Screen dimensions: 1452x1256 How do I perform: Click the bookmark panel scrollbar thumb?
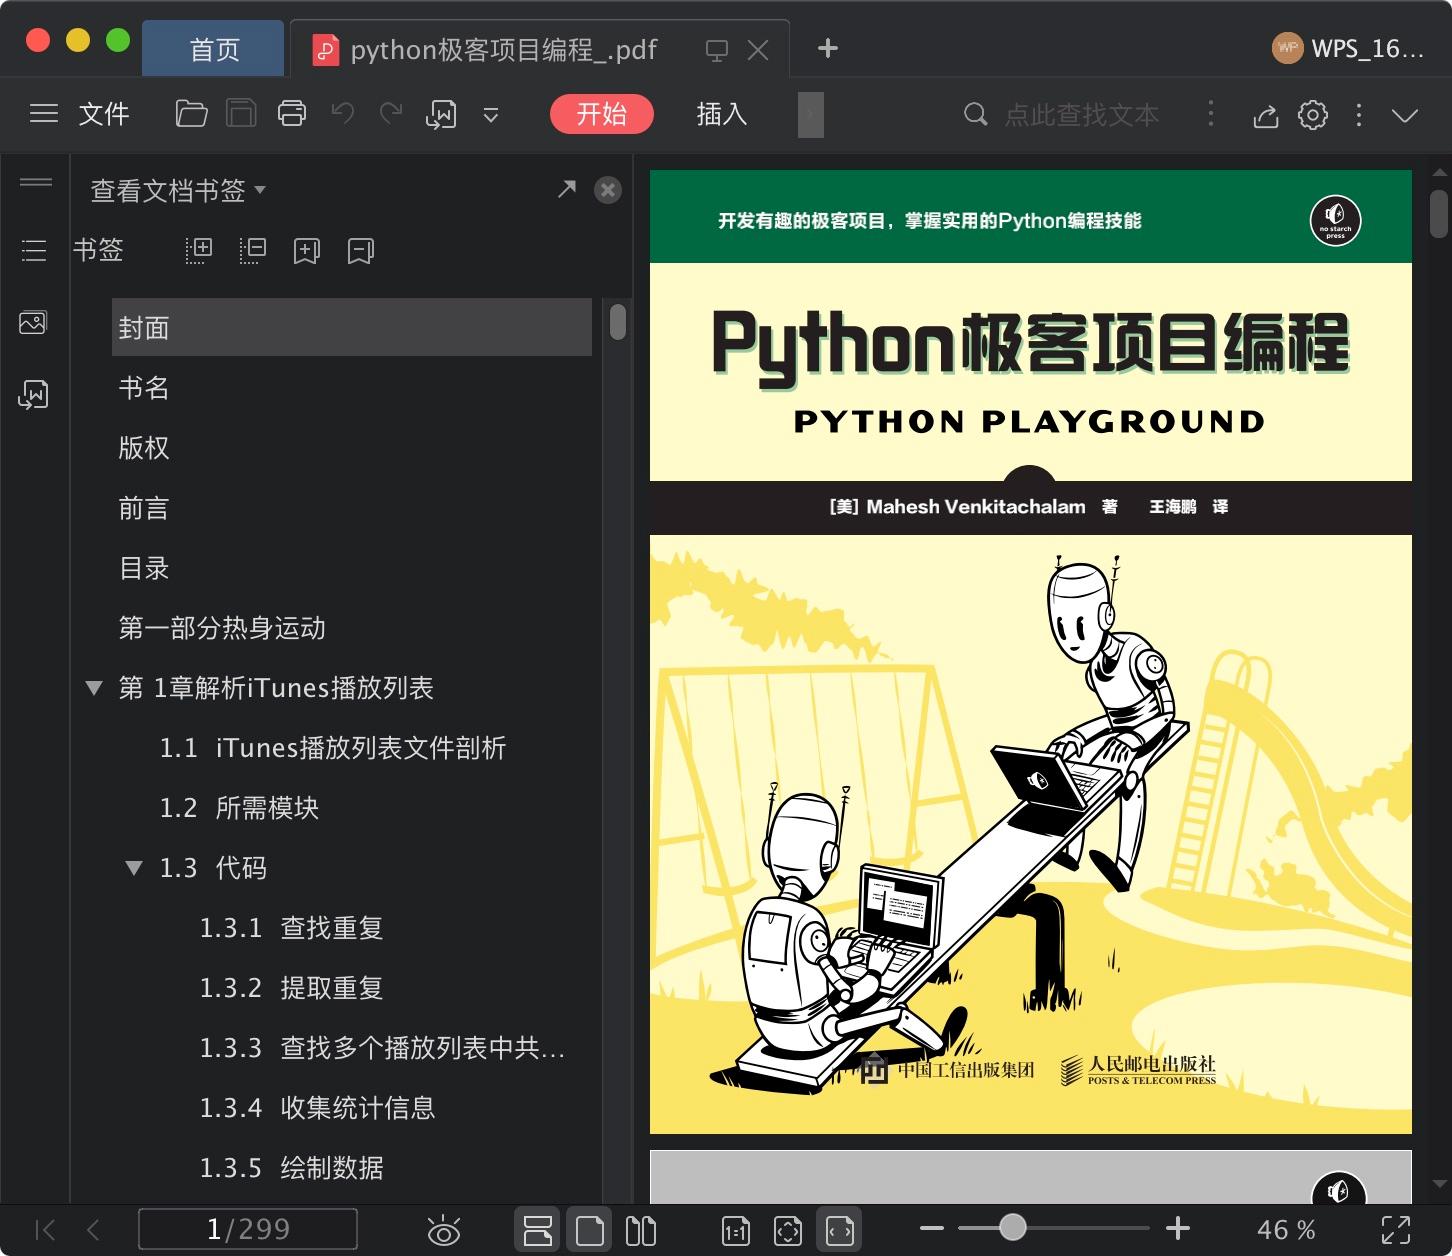tap(618, 322)
